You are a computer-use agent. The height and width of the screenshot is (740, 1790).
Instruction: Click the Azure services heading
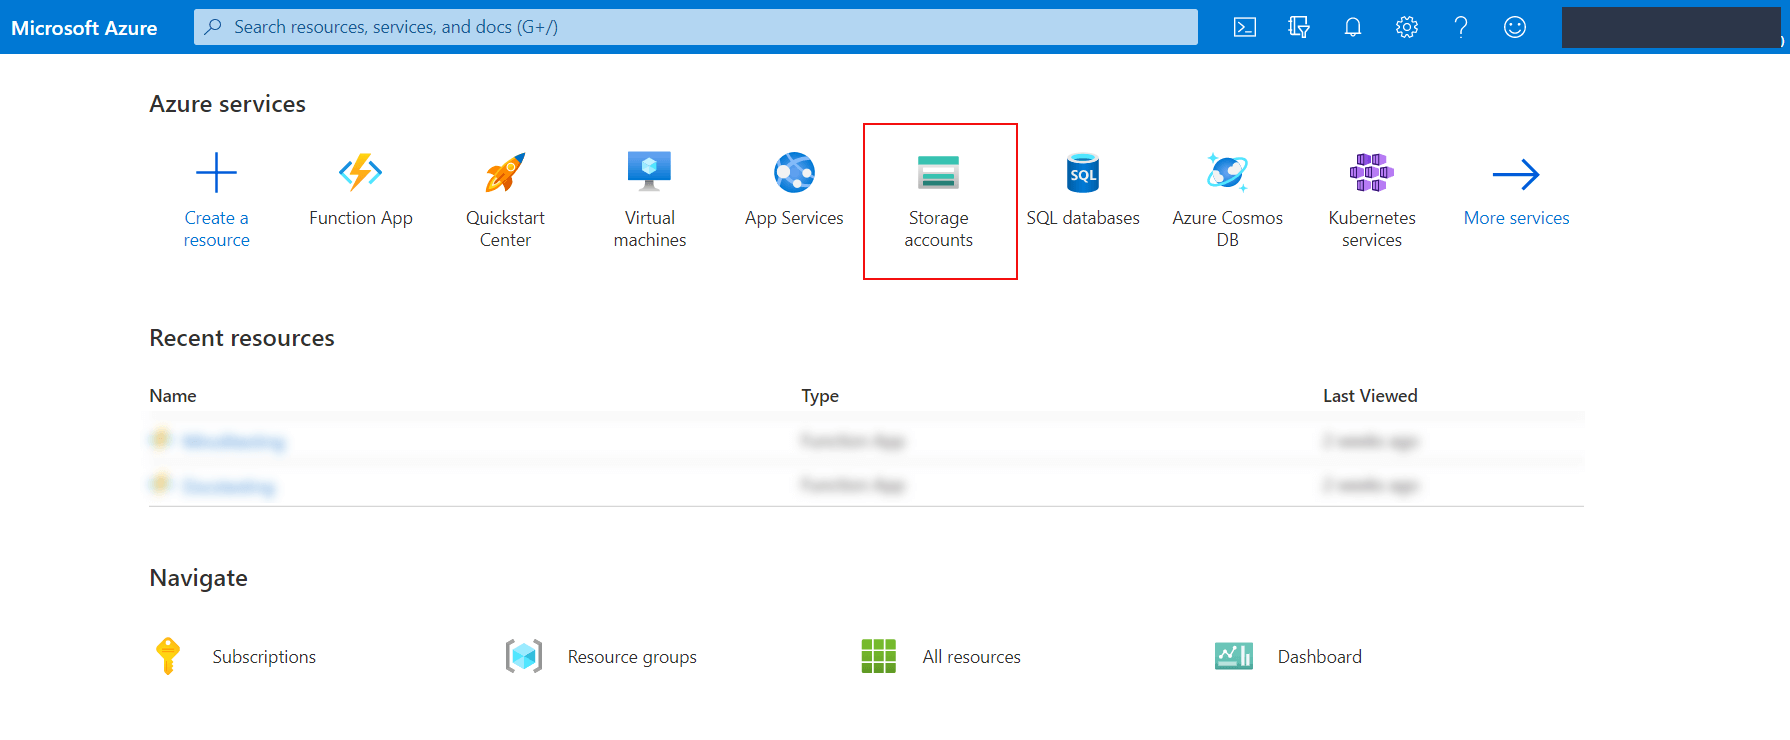point(228,104)
